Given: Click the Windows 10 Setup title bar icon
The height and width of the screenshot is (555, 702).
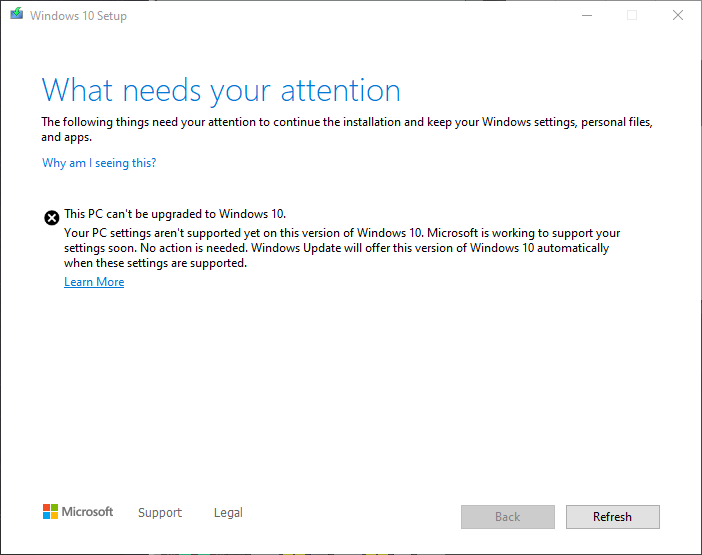Looking at the screenshot, I should click(16, 15).
